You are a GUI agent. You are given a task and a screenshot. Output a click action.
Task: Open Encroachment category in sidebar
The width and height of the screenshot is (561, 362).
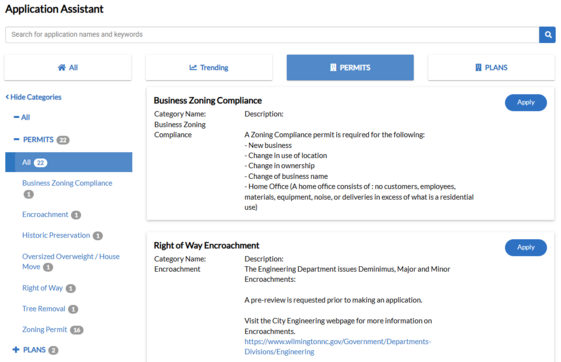[45, 215]
